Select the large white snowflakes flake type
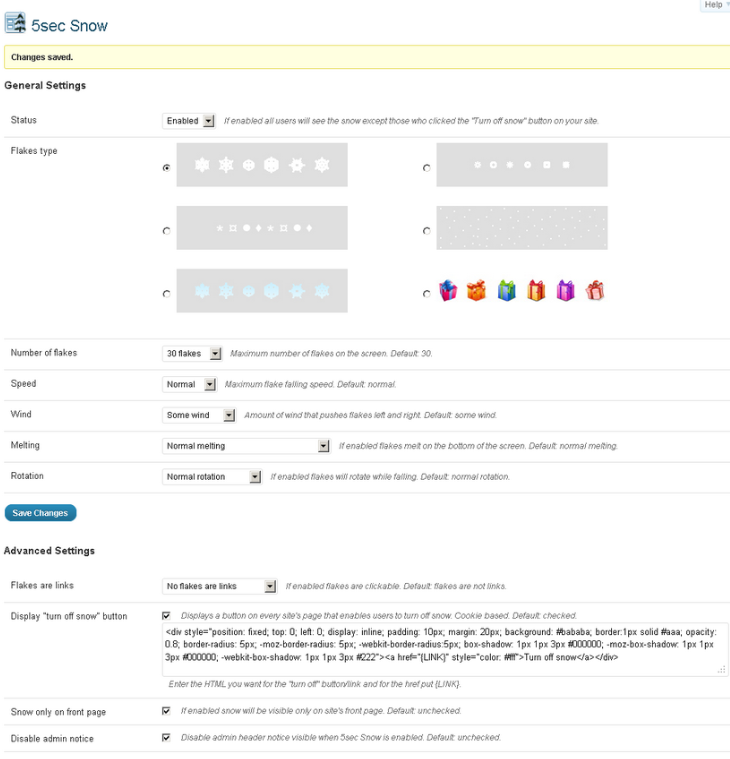This screenshot has height=759, width=730. (x=167, y=168)
